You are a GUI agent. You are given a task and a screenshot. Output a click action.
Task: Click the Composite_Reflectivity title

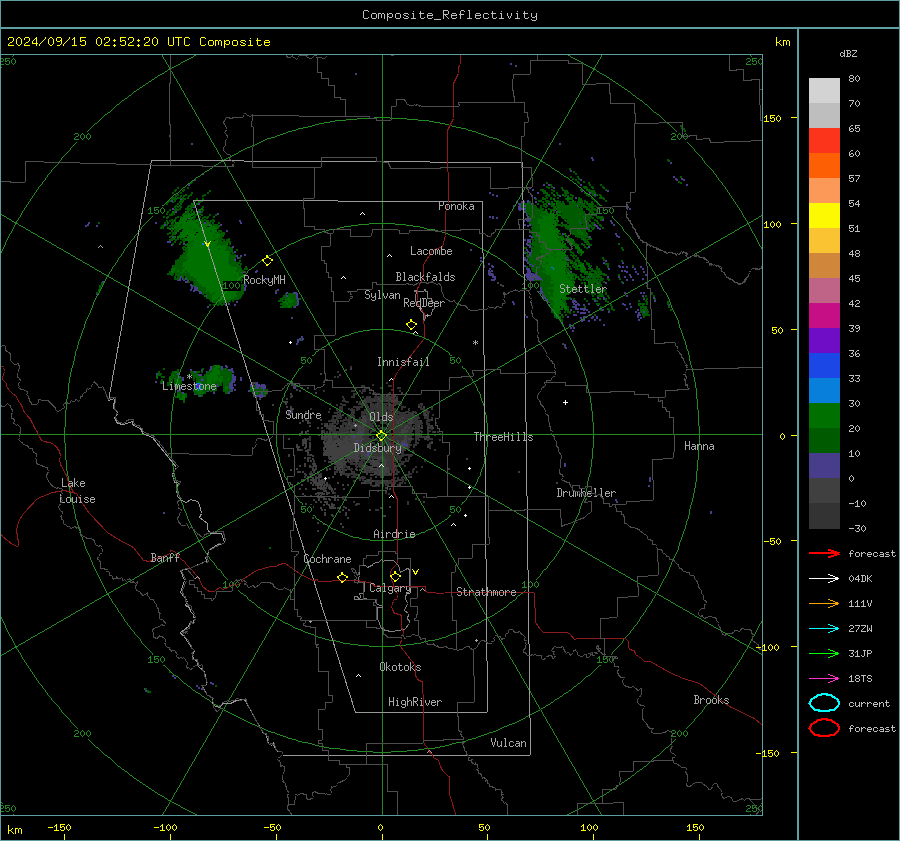coord(450,15)
